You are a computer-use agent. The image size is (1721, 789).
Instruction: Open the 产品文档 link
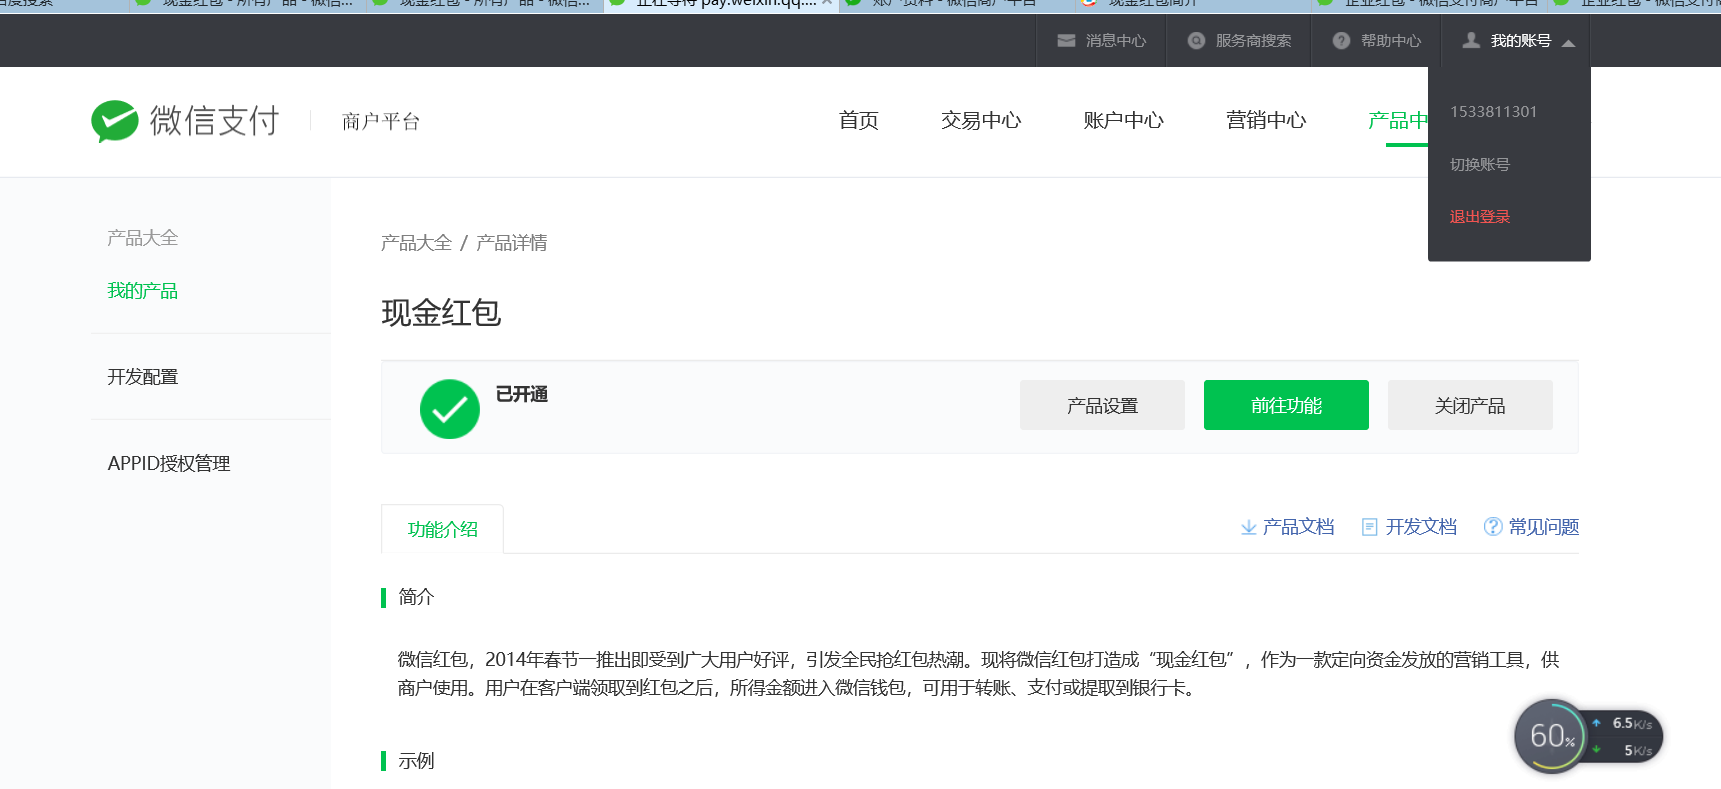[x=1298, y=527]
